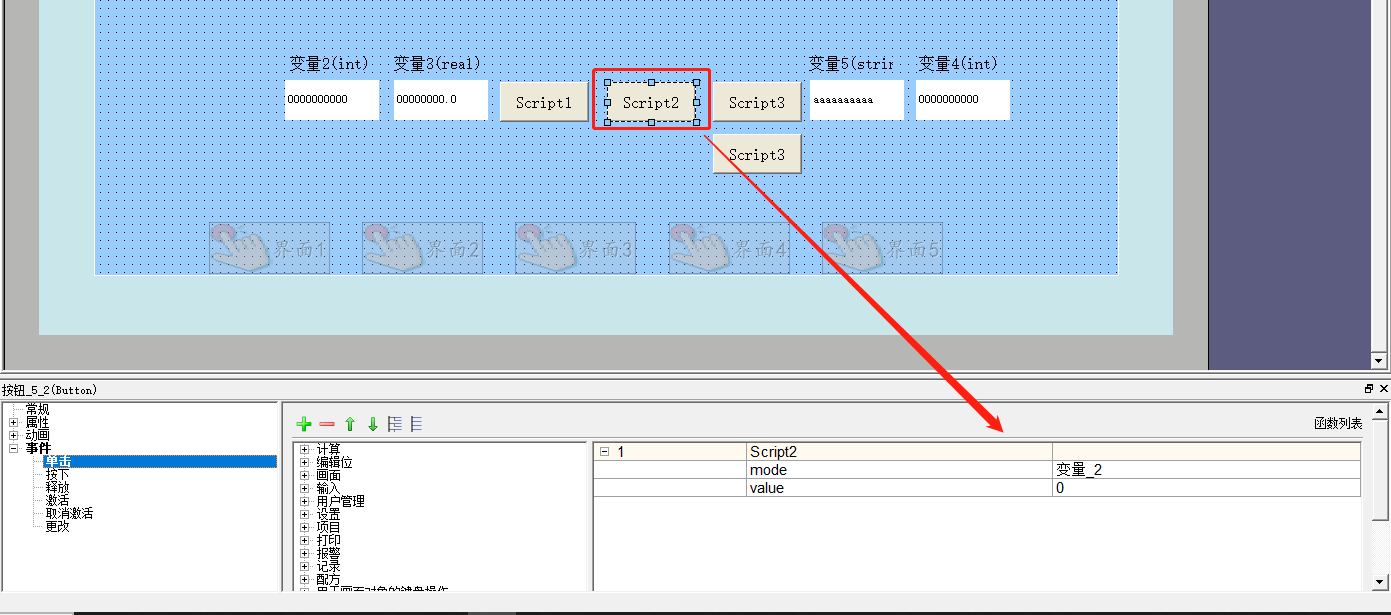Move the function up with the green up arrow
Viewport: 1391px width, 615px height.
pyautogui.click(x=350, y=424)
